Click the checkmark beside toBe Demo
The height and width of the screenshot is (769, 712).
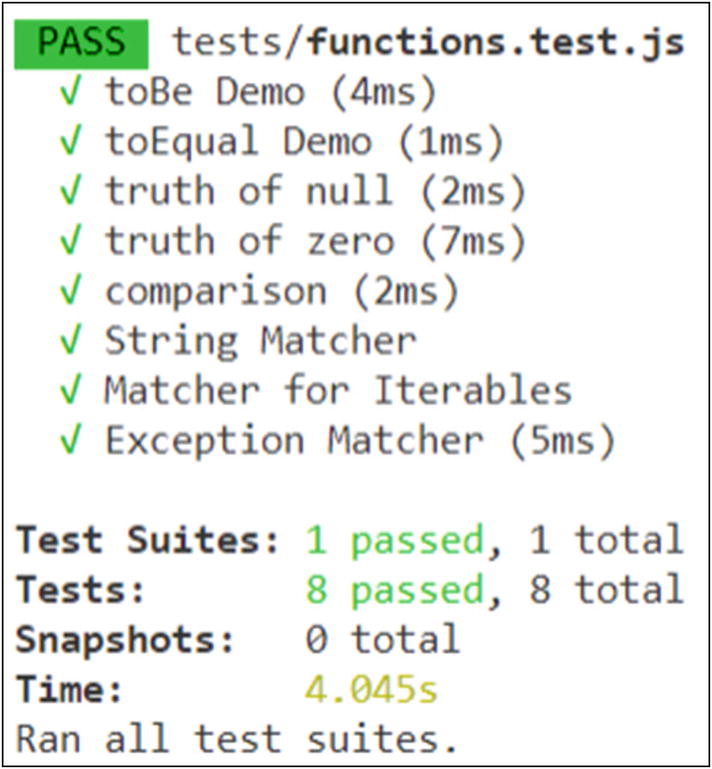[69, 93]
